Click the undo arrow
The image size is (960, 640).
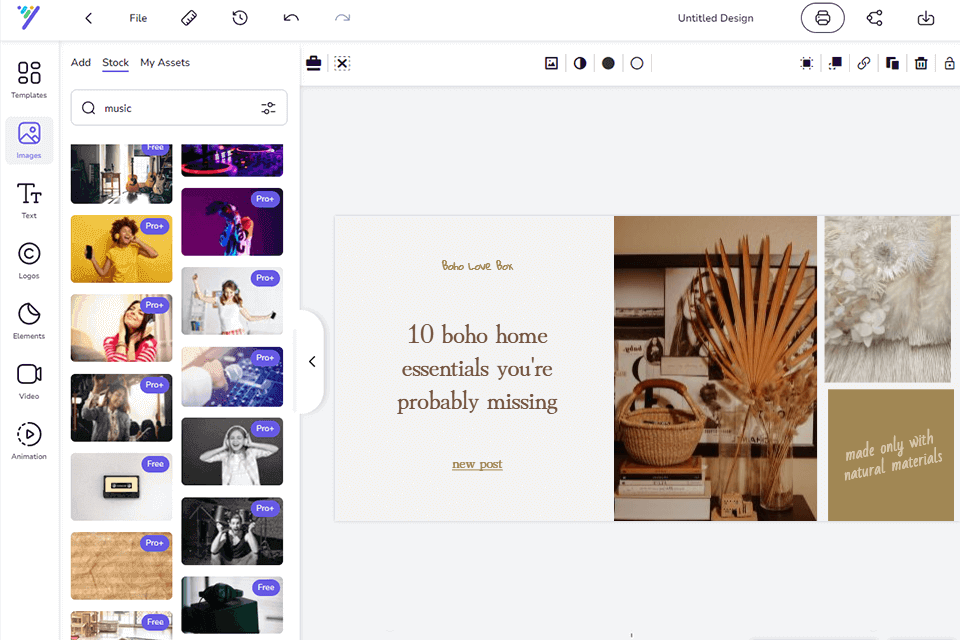[x=291, y=18]
